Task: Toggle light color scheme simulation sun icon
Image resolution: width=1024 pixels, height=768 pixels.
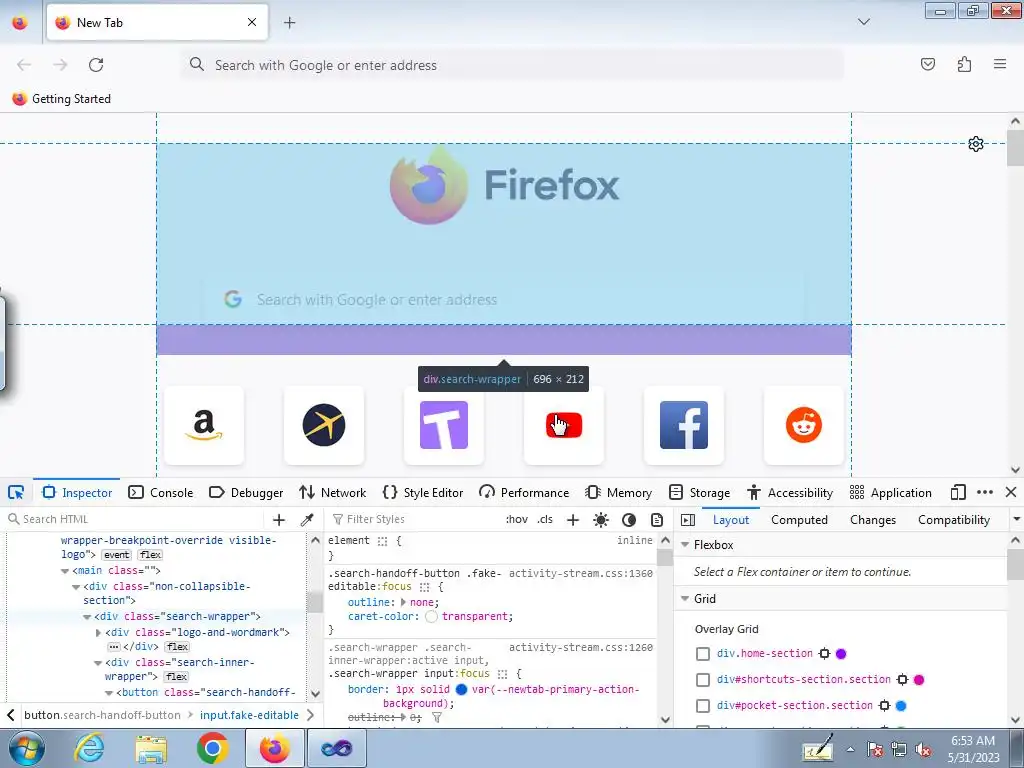Action: (x=601, y=520)
